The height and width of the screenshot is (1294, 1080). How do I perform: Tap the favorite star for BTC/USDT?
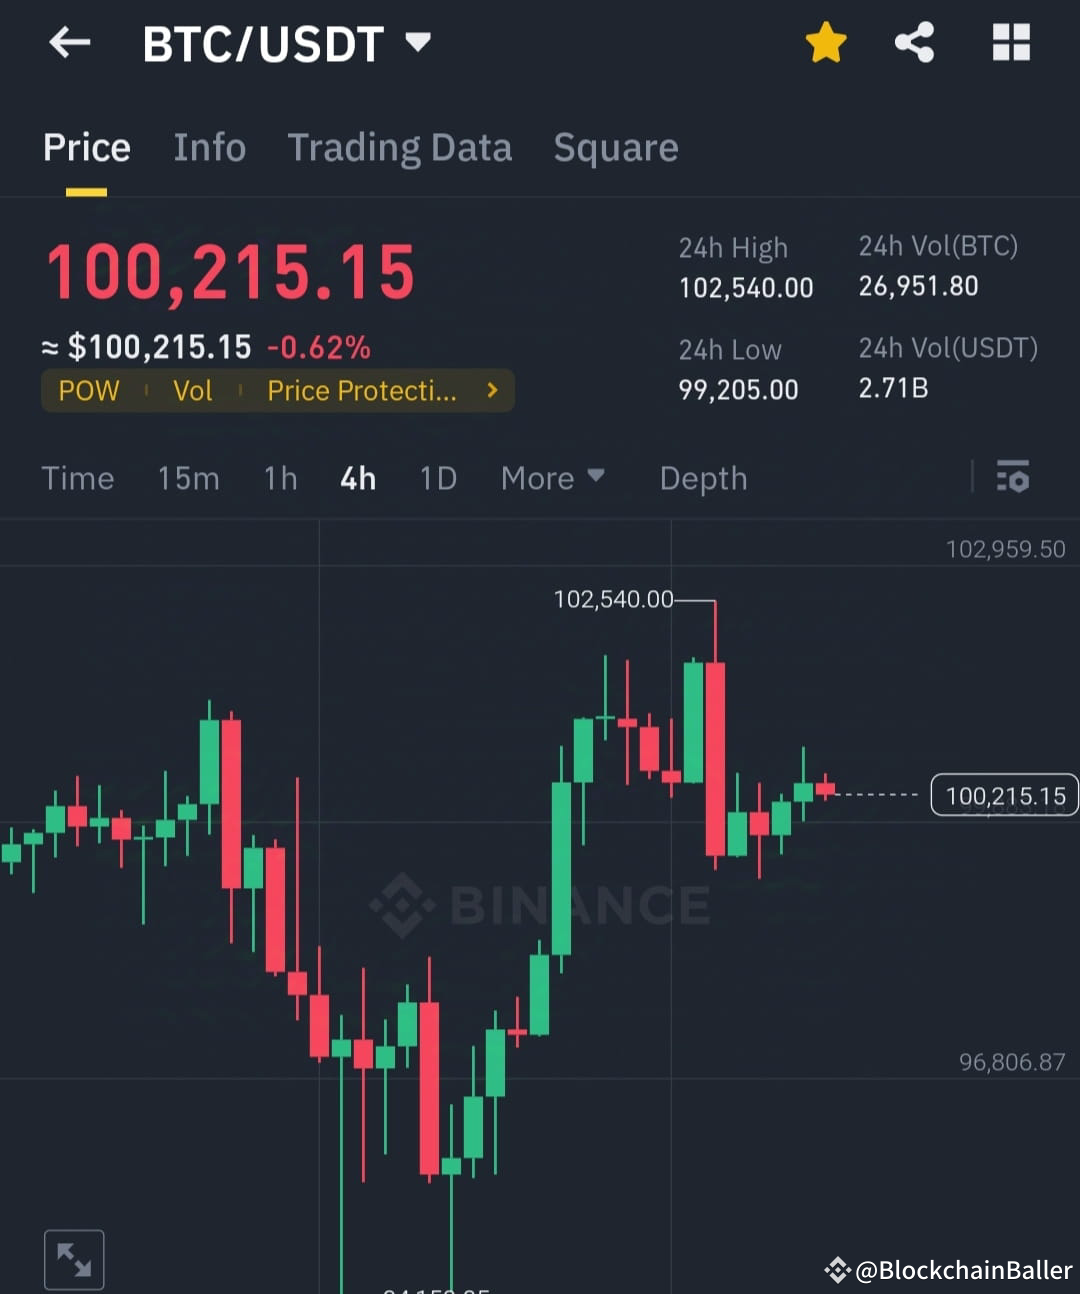pyautogui.click(x=826, y=42)
